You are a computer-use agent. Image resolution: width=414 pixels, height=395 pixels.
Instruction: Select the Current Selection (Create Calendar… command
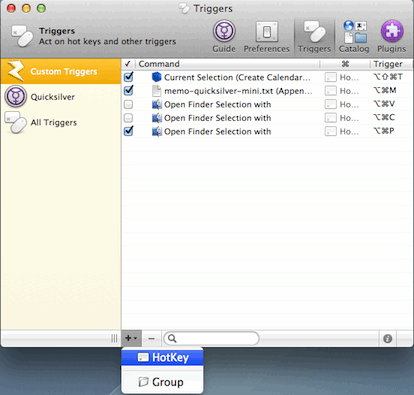237,77
